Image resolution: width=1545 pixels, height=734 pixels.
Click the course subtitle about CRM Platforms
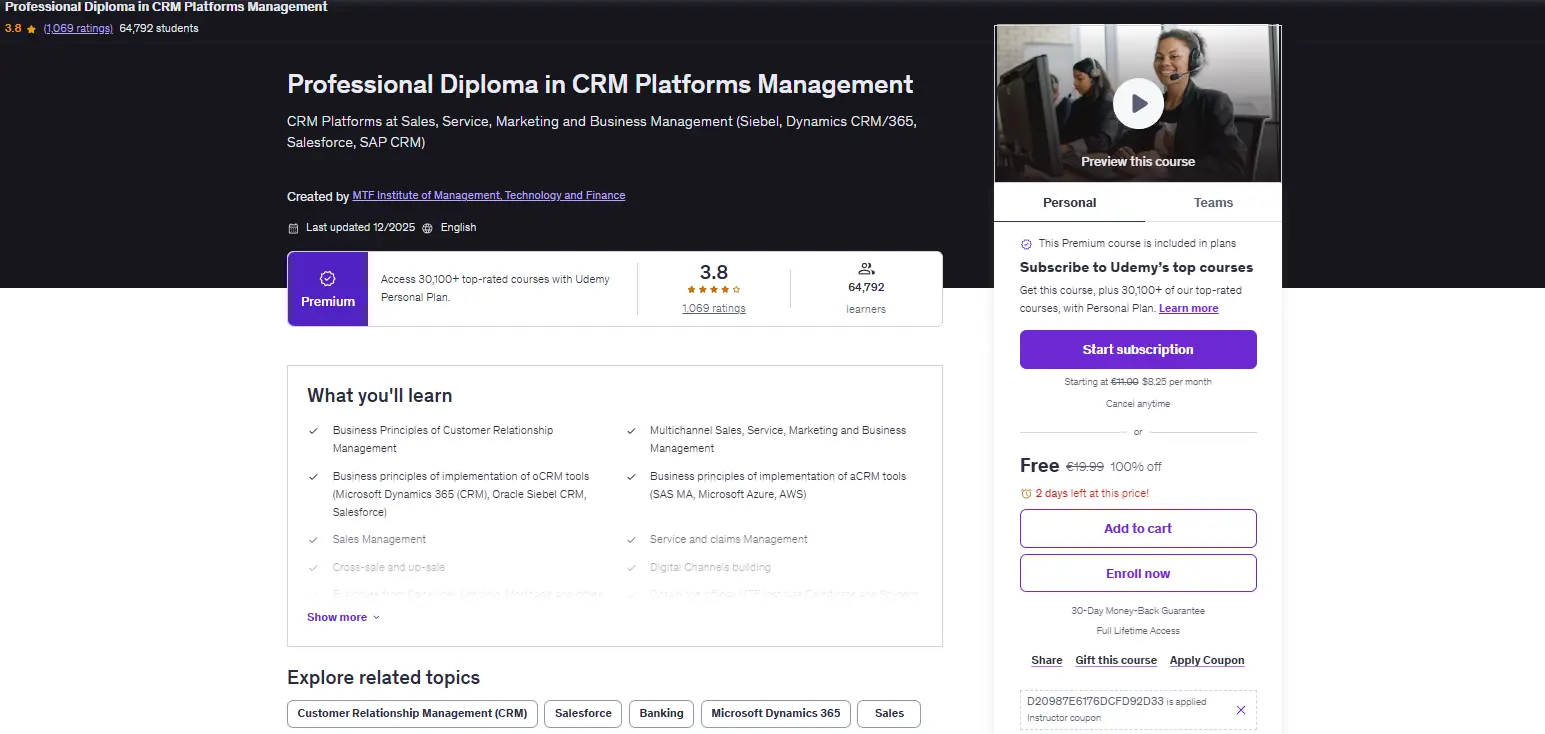coord(602,132)
